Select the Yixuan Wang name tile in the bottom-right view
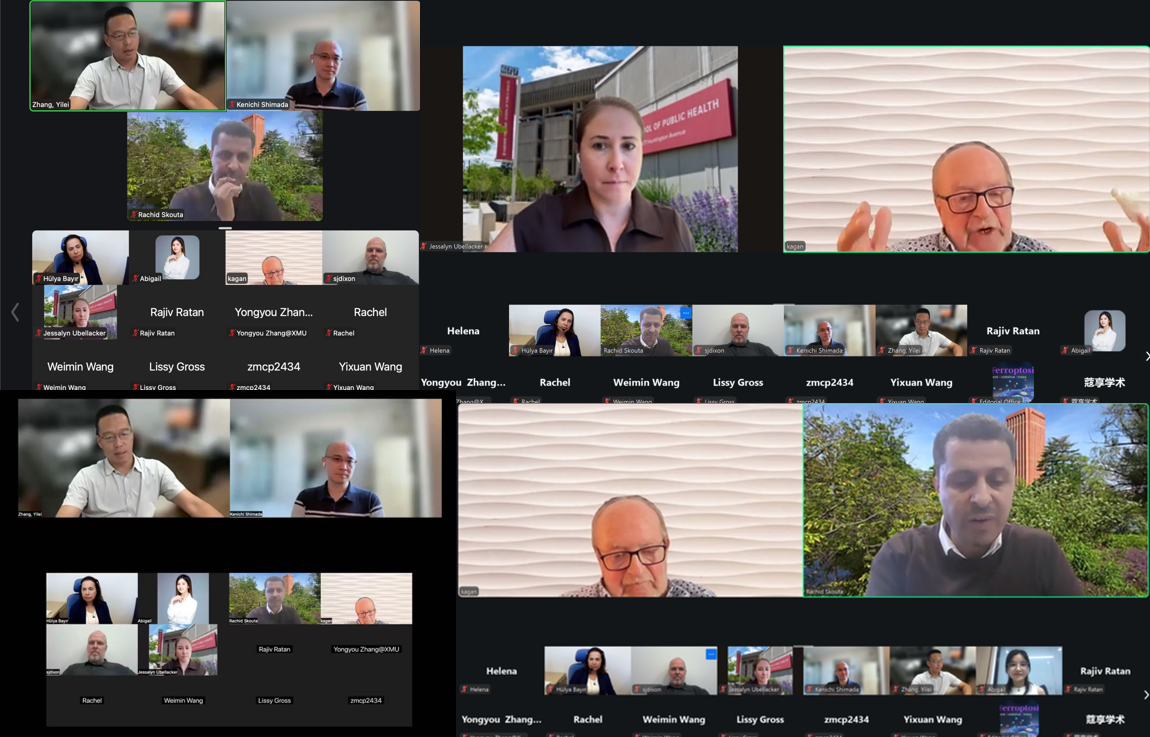 (x=933, y=719)
